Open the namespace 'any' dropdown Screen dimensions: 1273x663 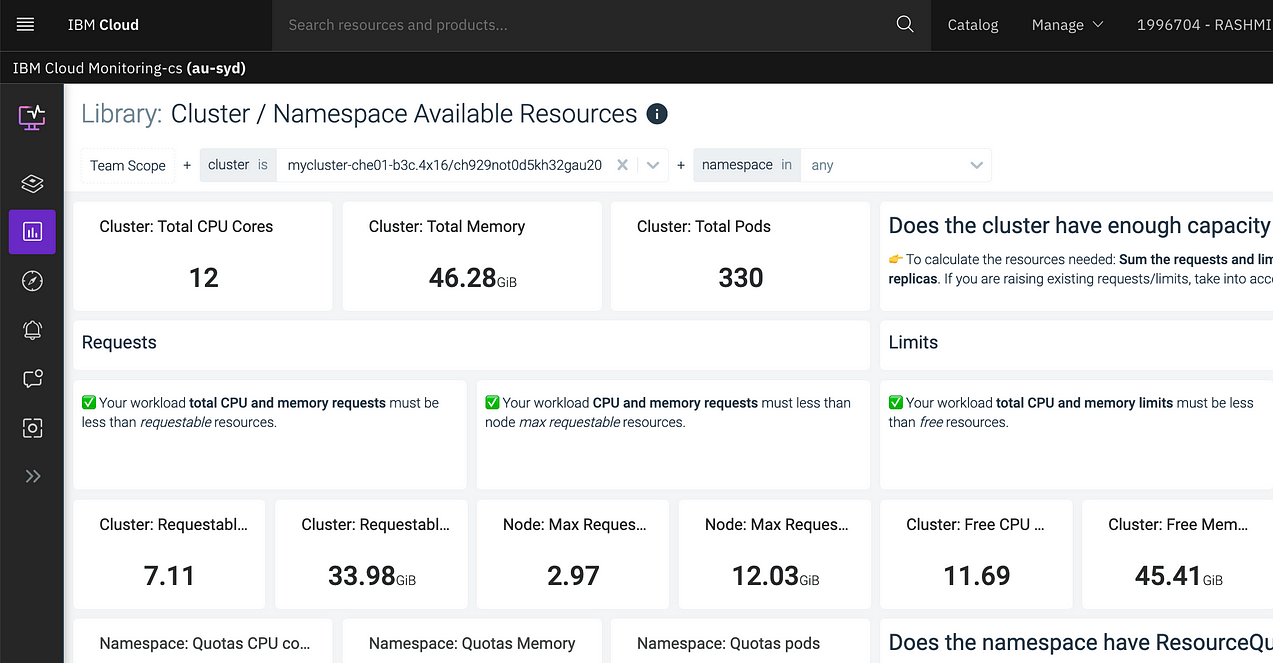click(896, 165)
